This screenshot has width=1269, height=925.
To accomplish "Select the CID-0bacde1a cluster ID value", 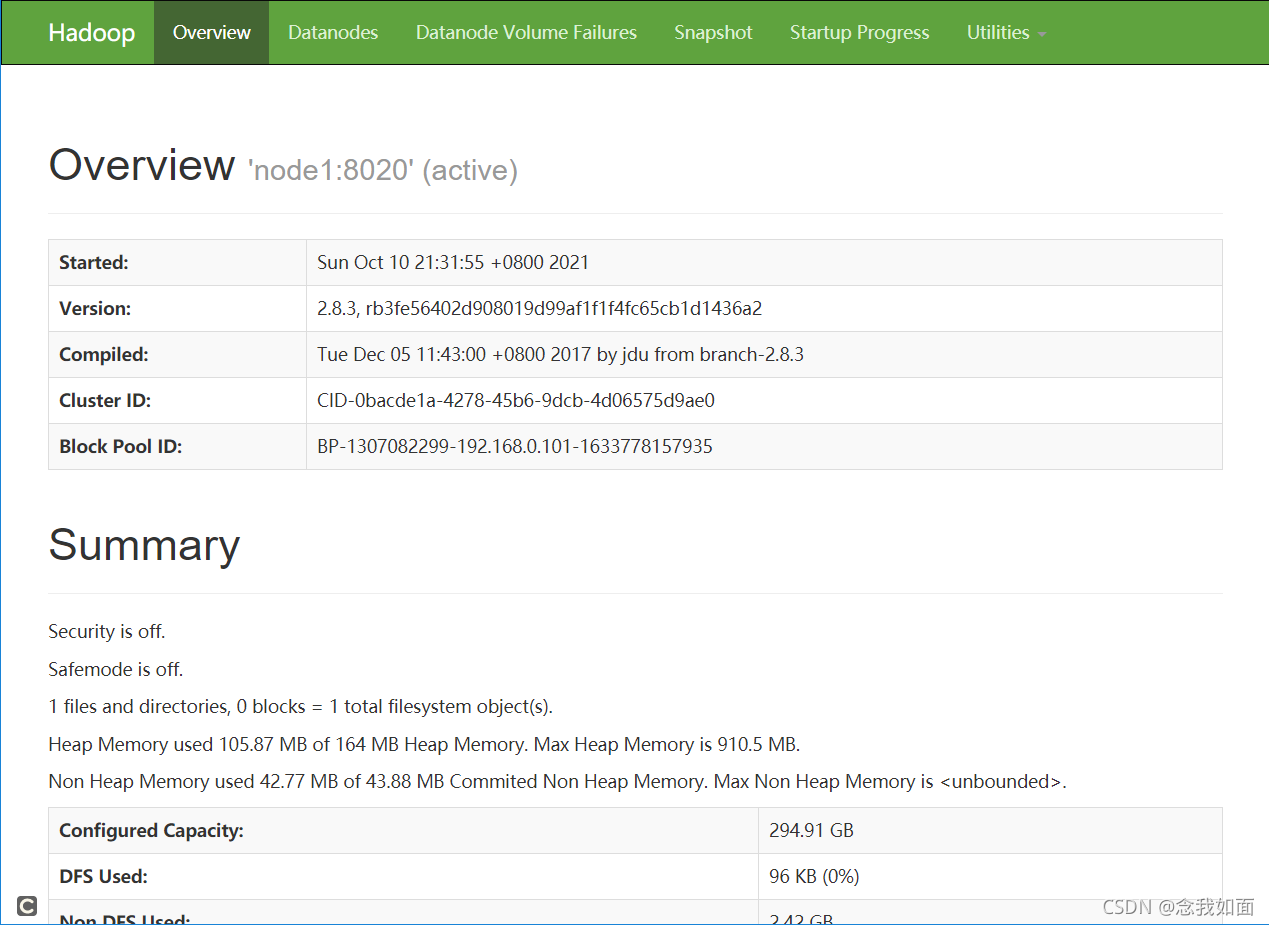I will click(x=516, y=401).
